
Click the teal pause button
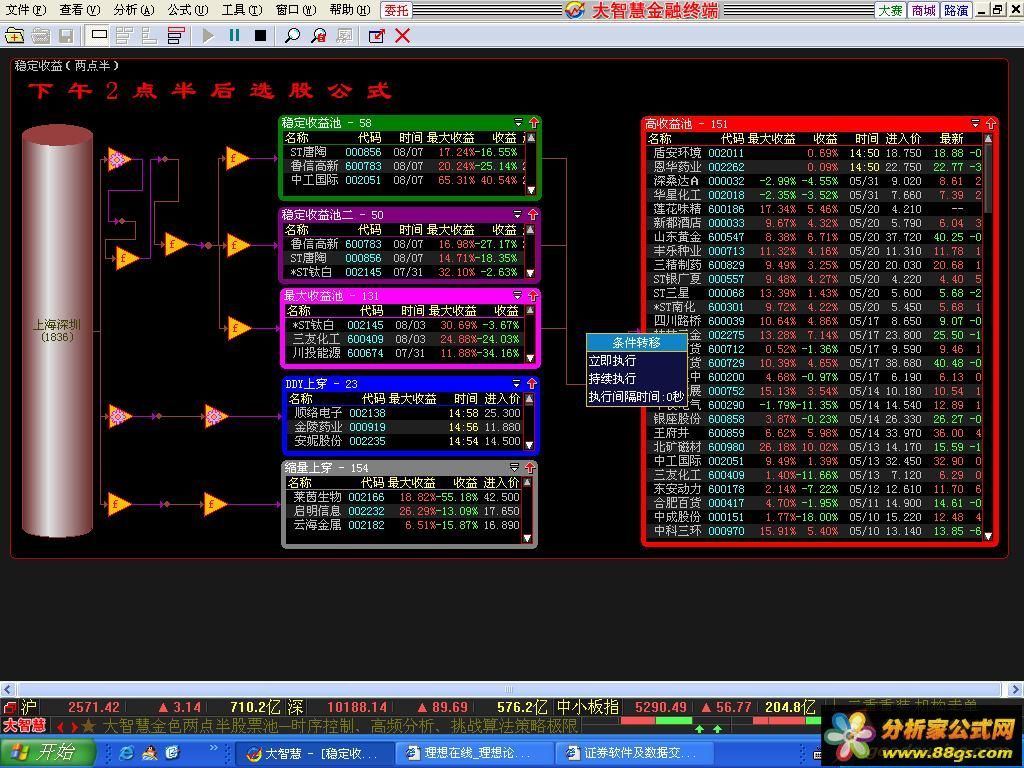234,35
